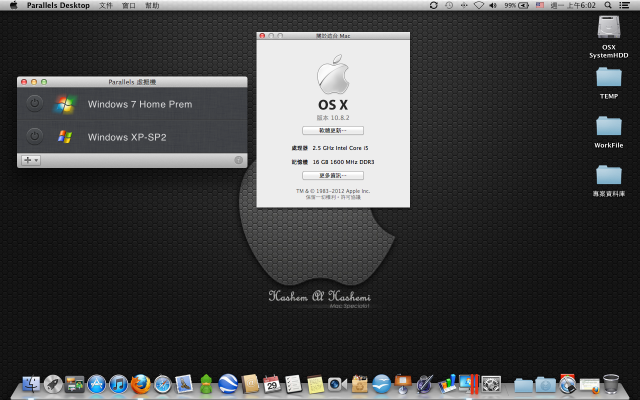Viewport: 640px width, 400px height.
Task: Launch iTunes from the Dock
Action: pyautogui.click(x=119, y=384)
